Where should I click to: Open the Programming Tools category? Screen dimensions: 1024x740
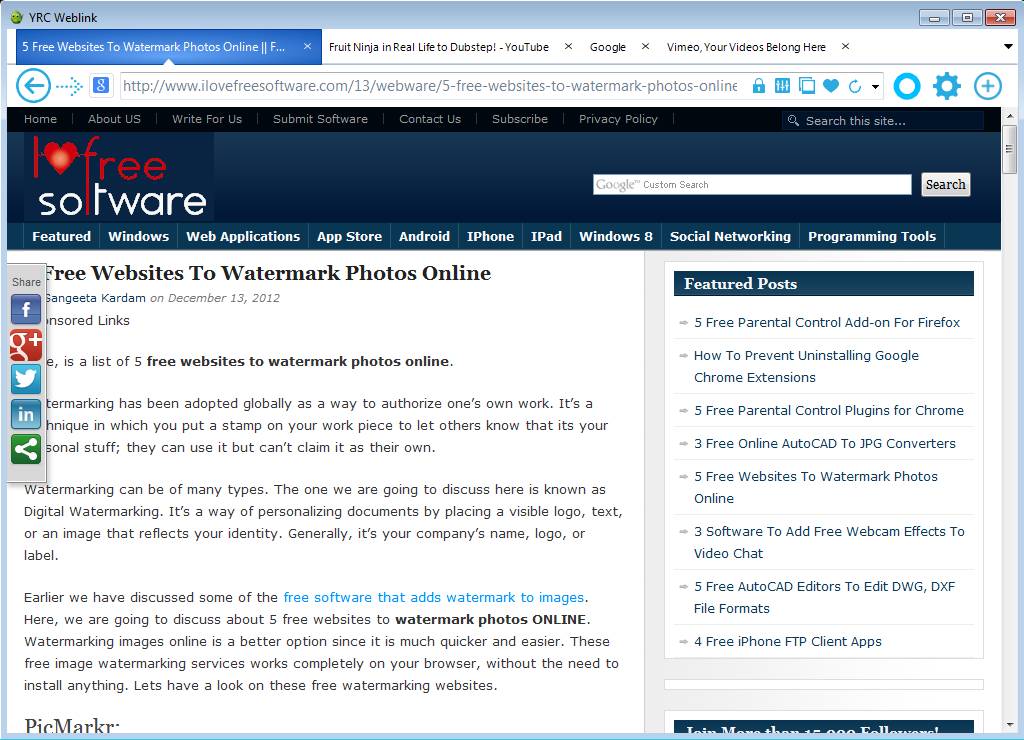point(872,236)
